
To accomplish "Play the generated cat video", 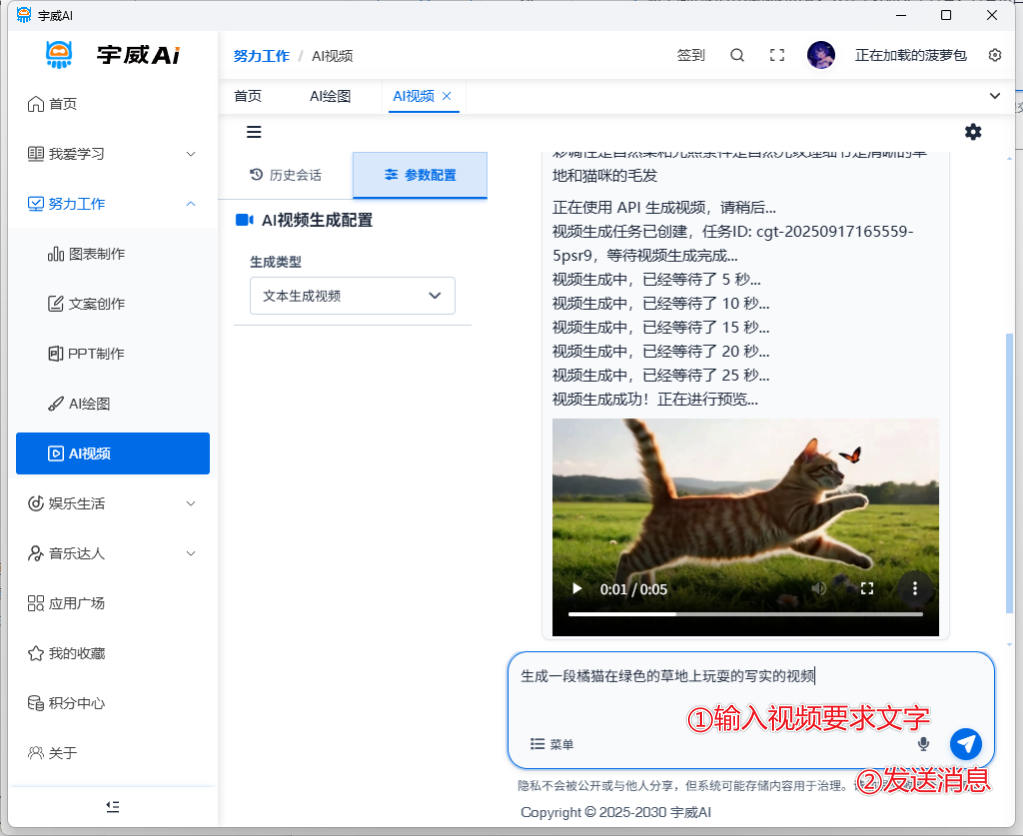I will pos(576,589).
